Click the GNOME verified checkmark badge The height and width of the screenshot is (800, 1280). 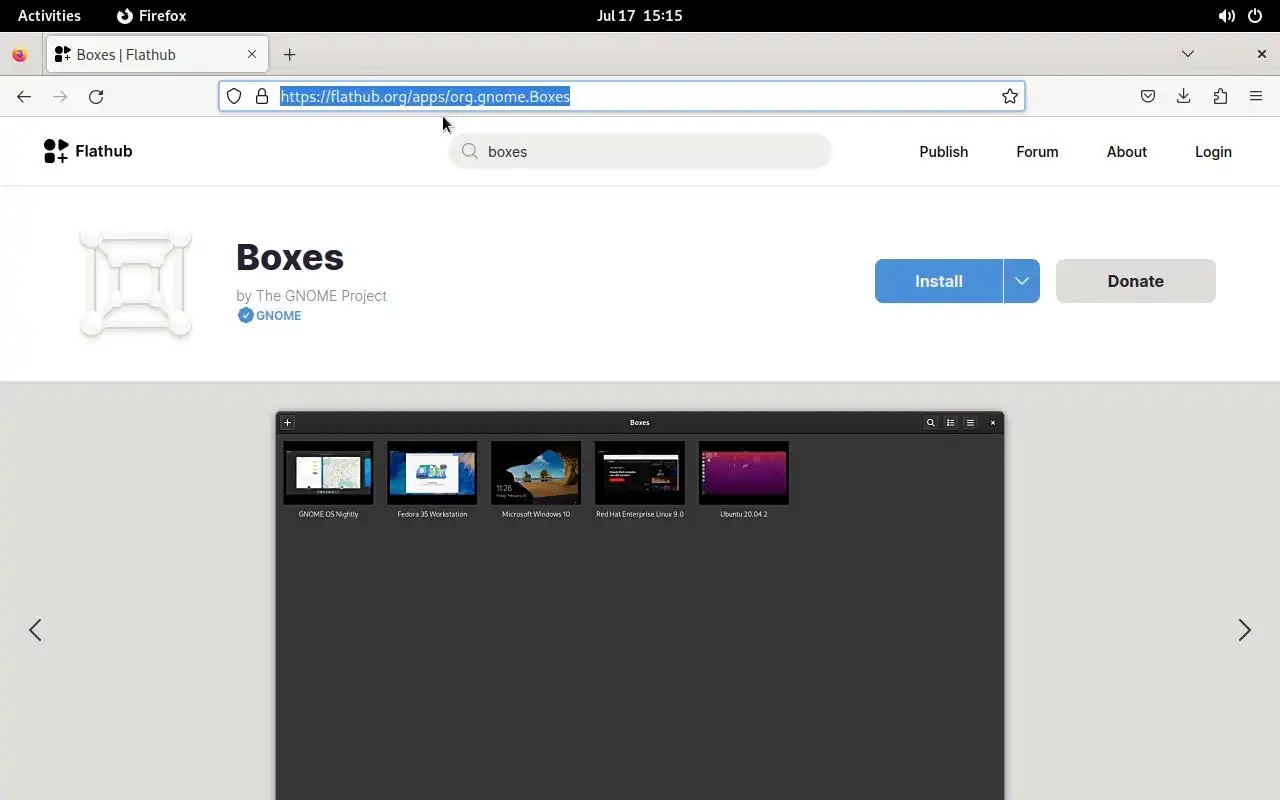245,315
